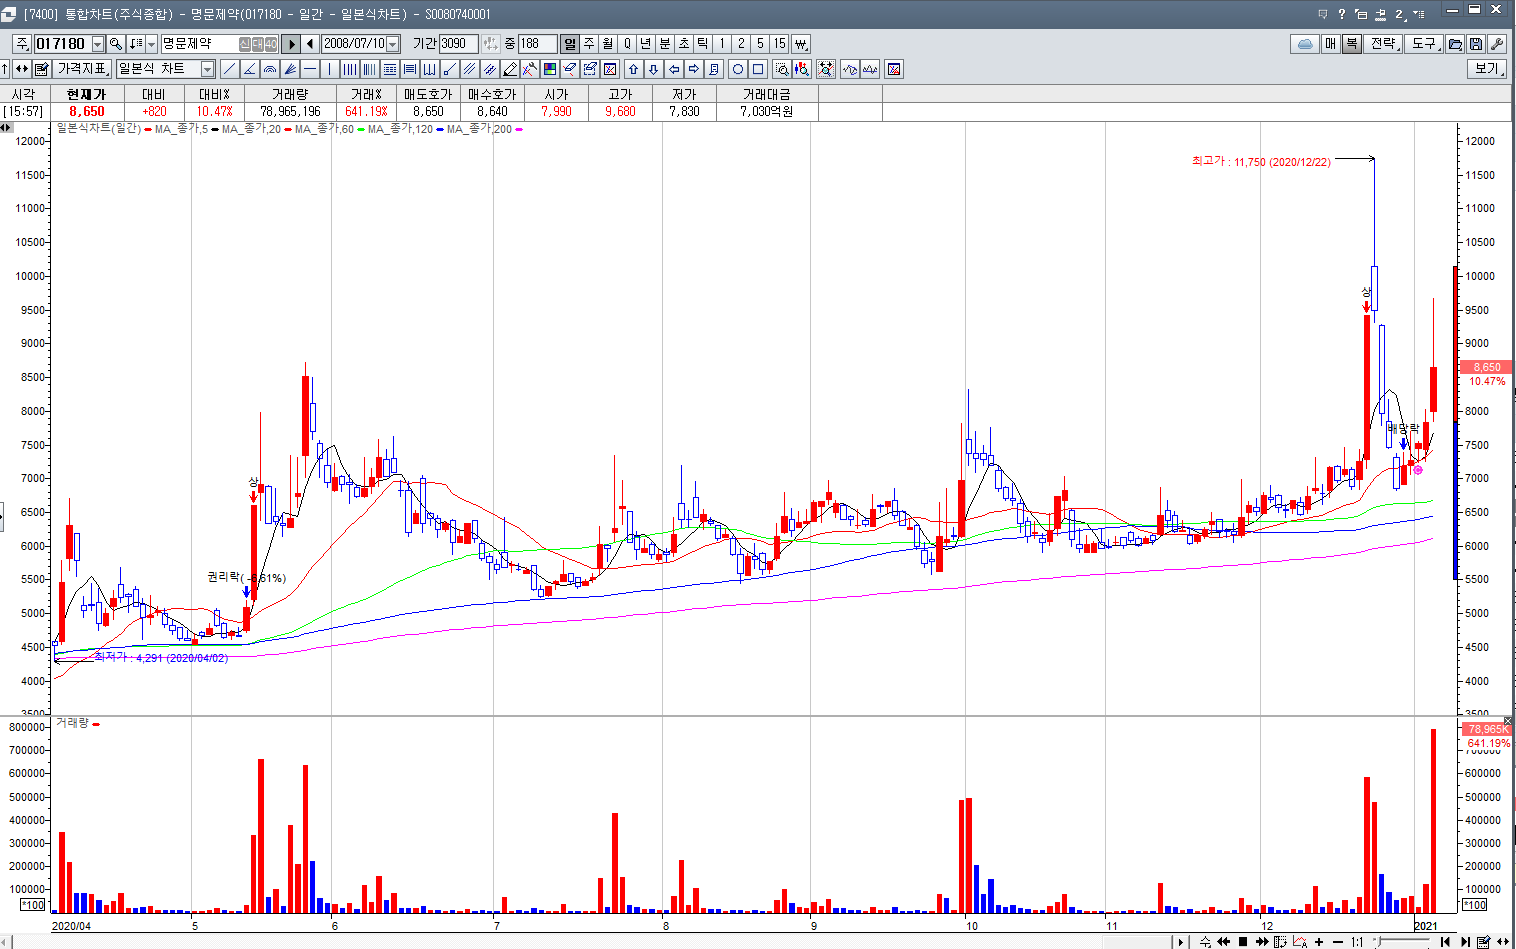
Task: Open the 전략 strategy menu
Action: [x=1383, y=44]
